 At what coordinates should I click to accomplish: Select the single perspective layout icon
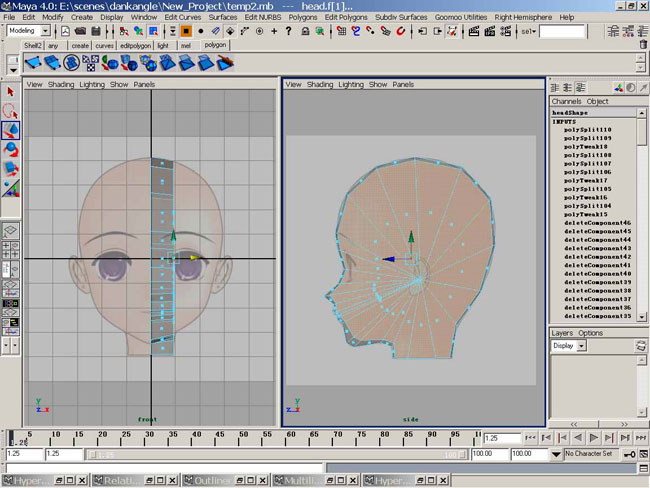[10, 231]
